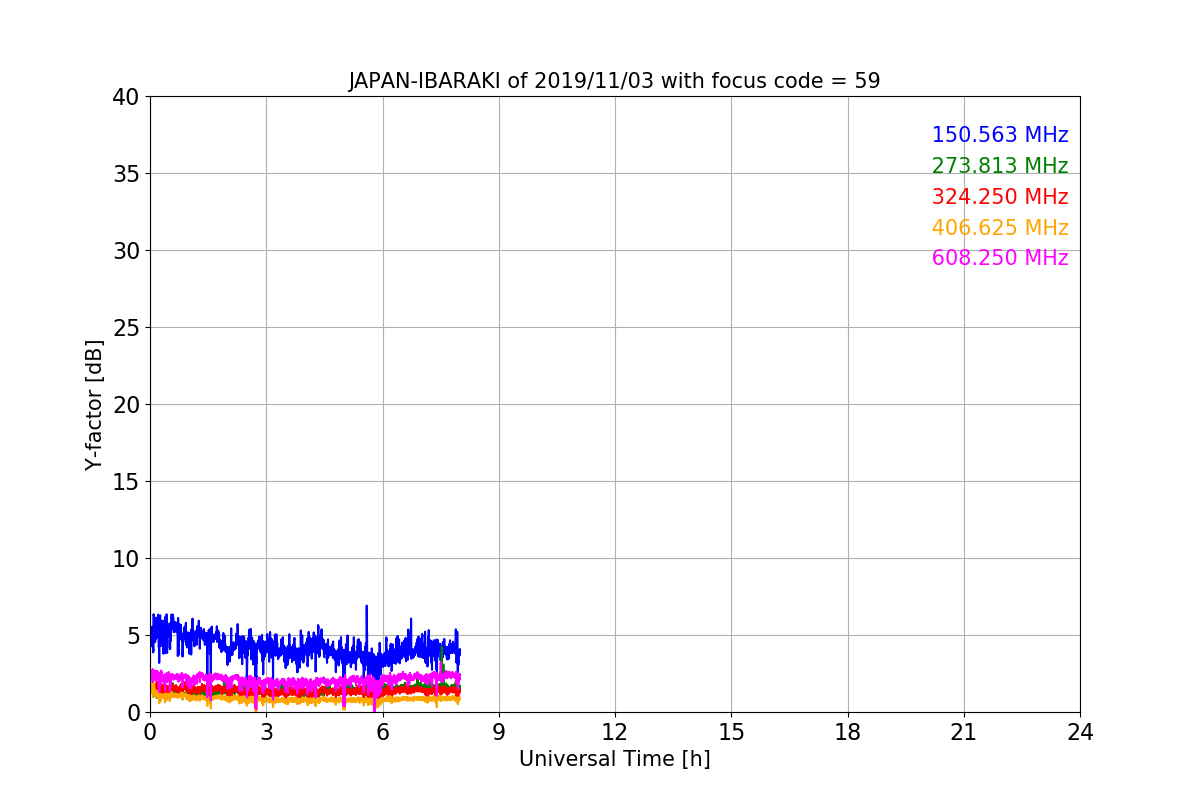This screenshot has width=1200, height=800.
Task: Click the x-axis tick value 21
Action: point(964,732)
